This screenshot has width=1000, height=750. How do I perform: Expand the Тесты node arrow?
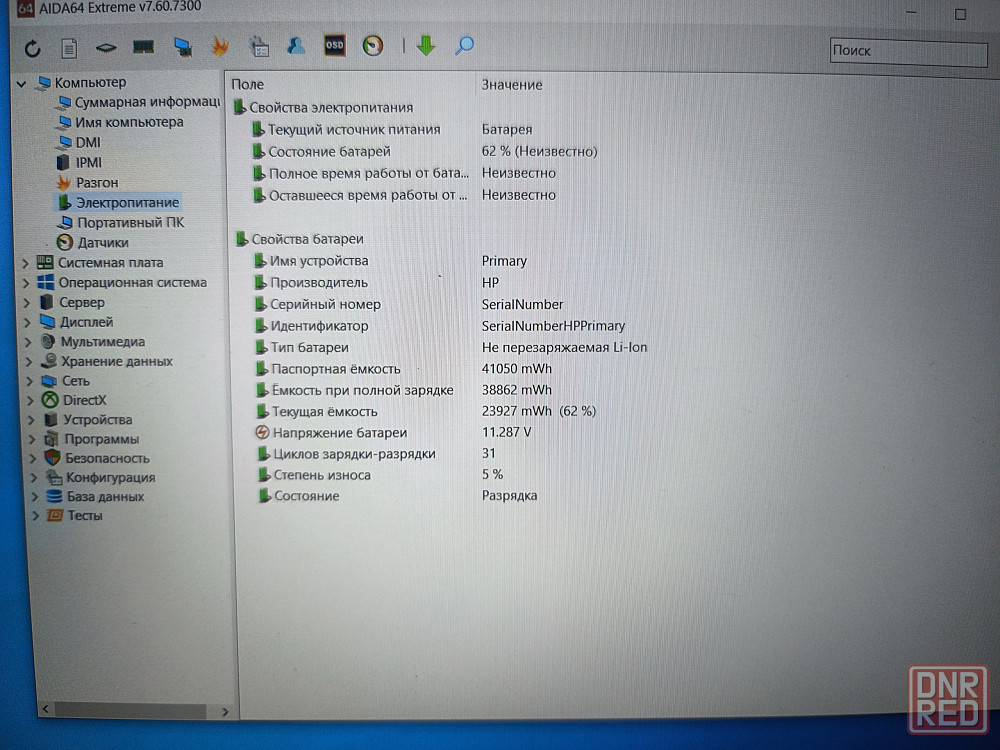coord(35,516)
